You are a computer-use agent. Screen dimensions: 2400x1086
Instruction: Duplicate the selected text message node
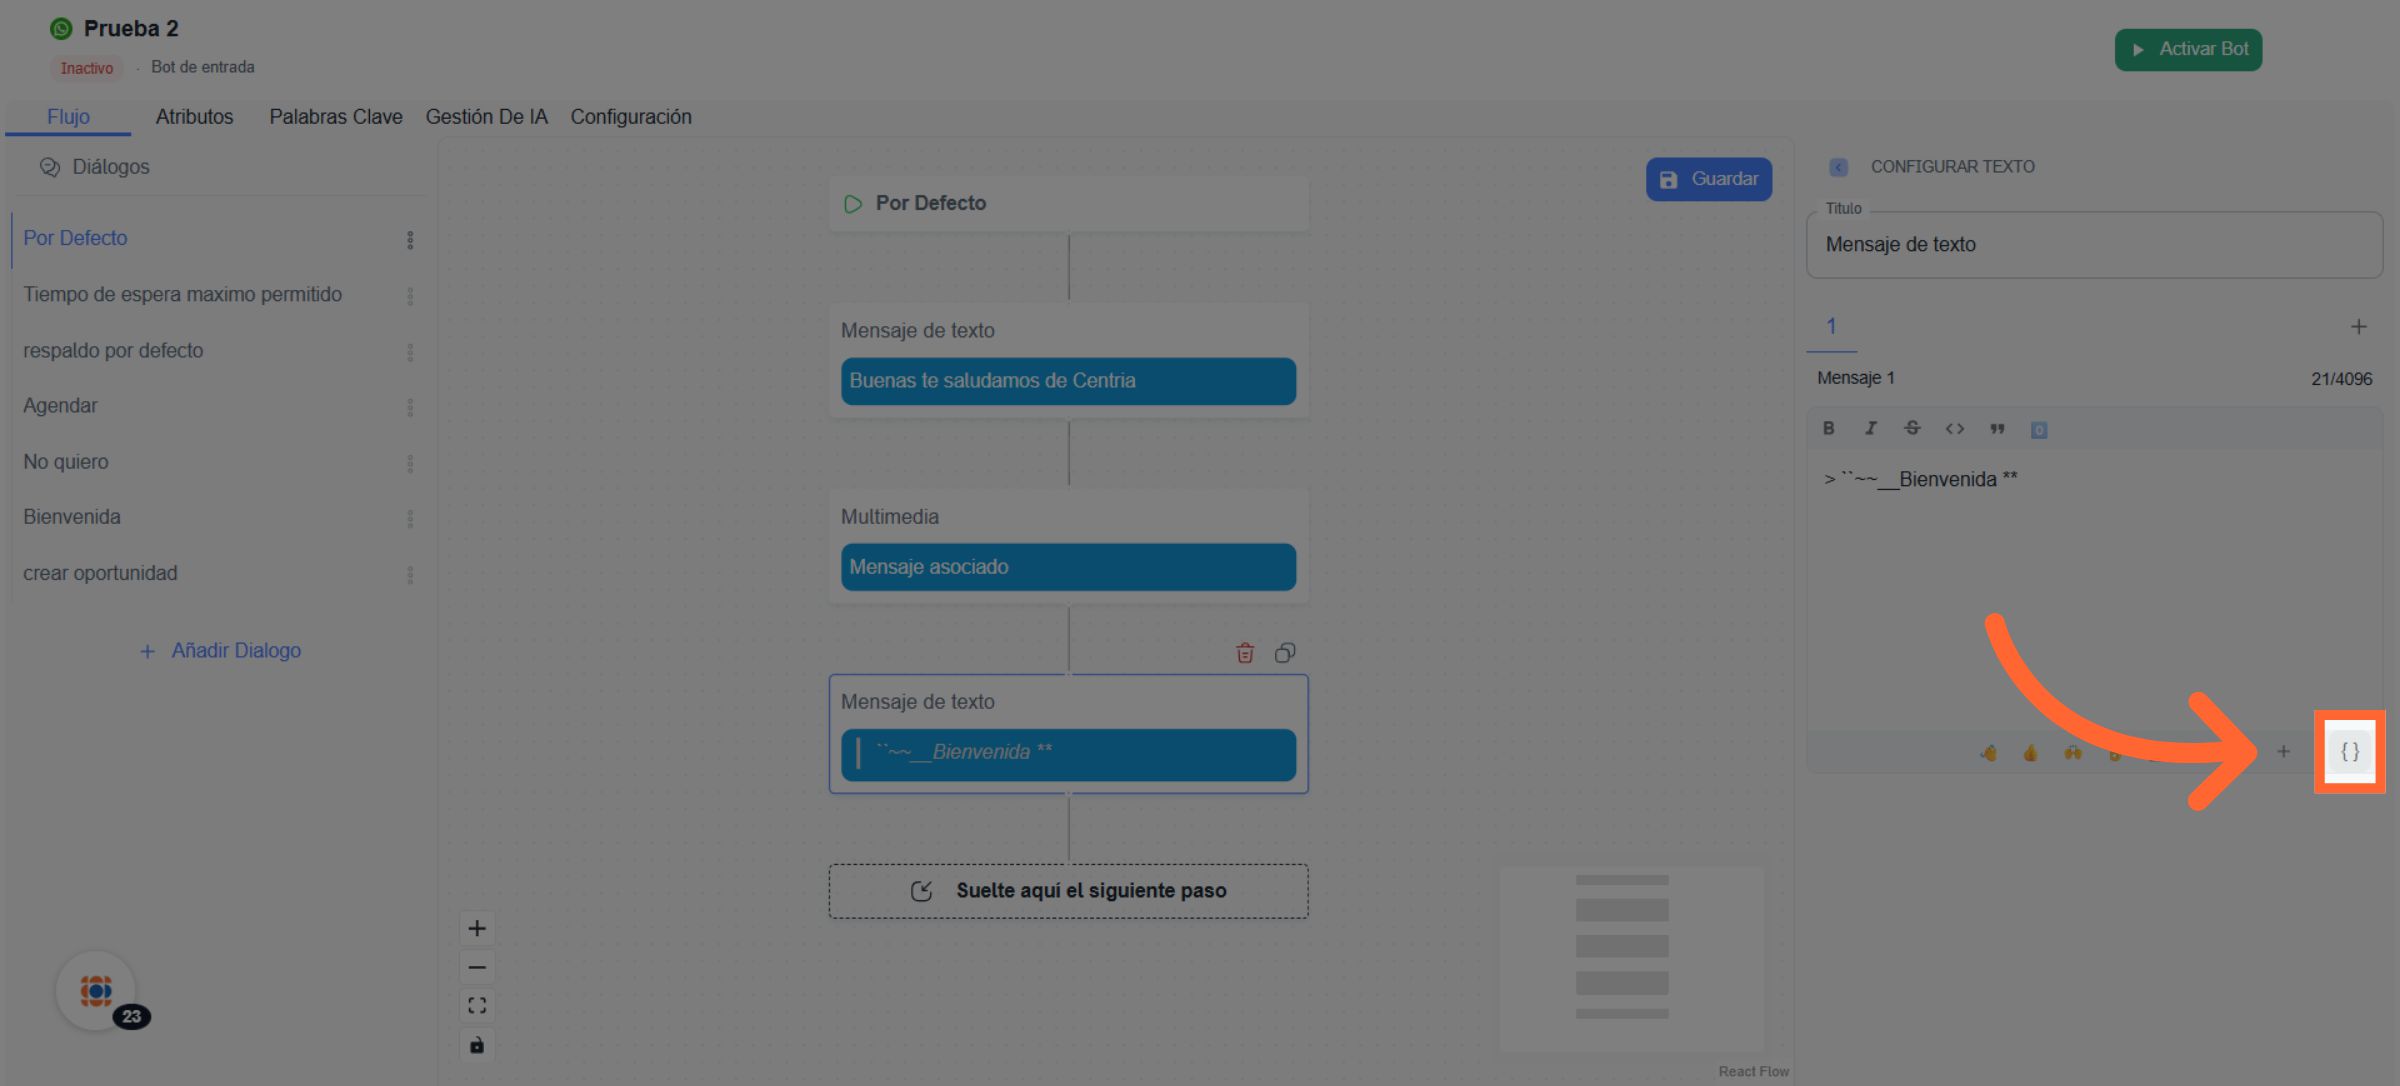(x=1285, y=653)
